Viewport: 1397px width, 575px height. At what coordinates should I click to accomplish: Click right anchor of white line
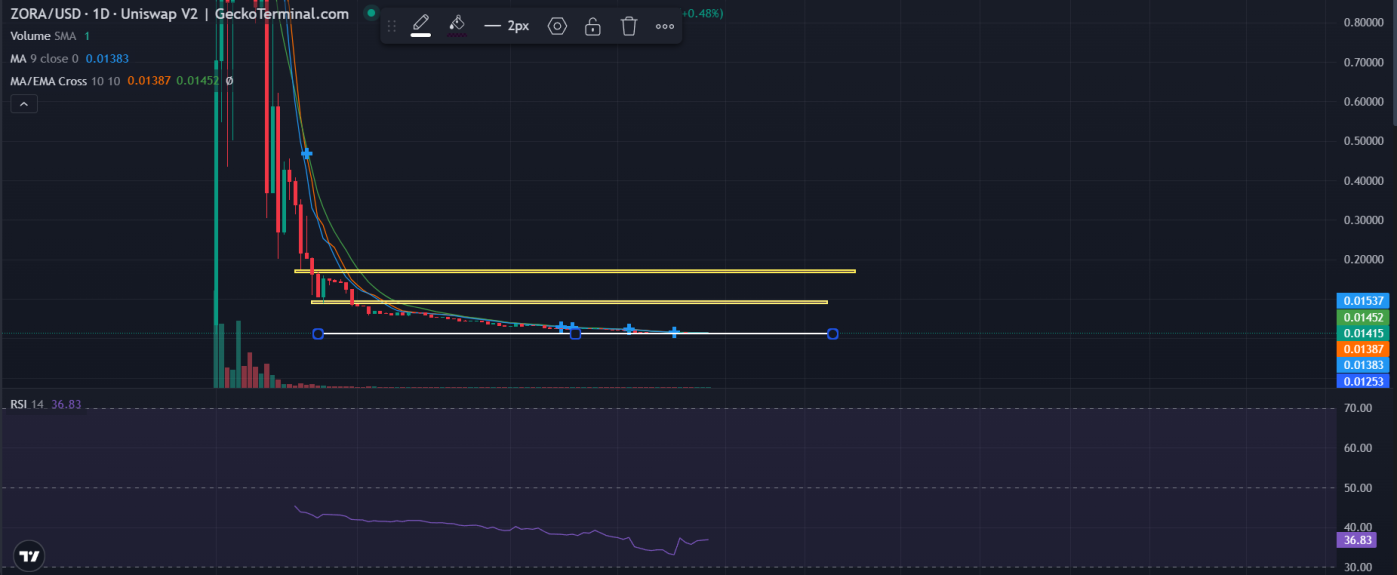pyautogui.click(x=832, y=334)
